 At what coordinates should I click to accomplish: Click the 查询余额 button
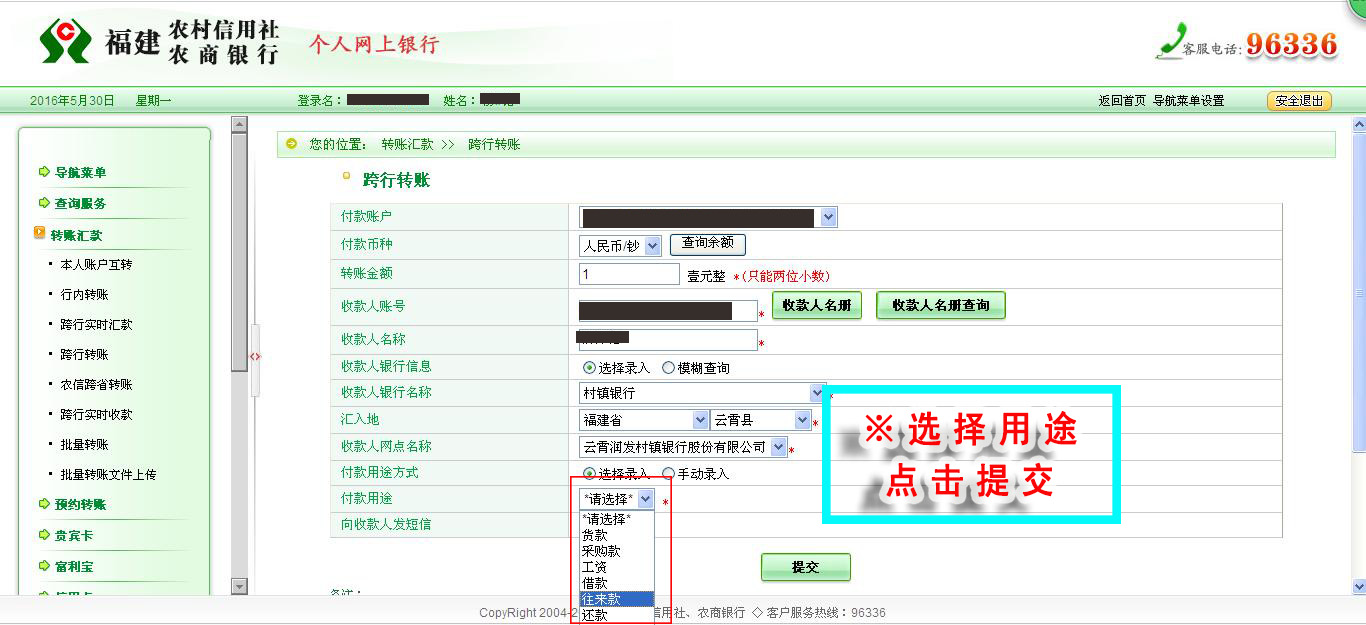pyautogui.click(x=707, y=243)
